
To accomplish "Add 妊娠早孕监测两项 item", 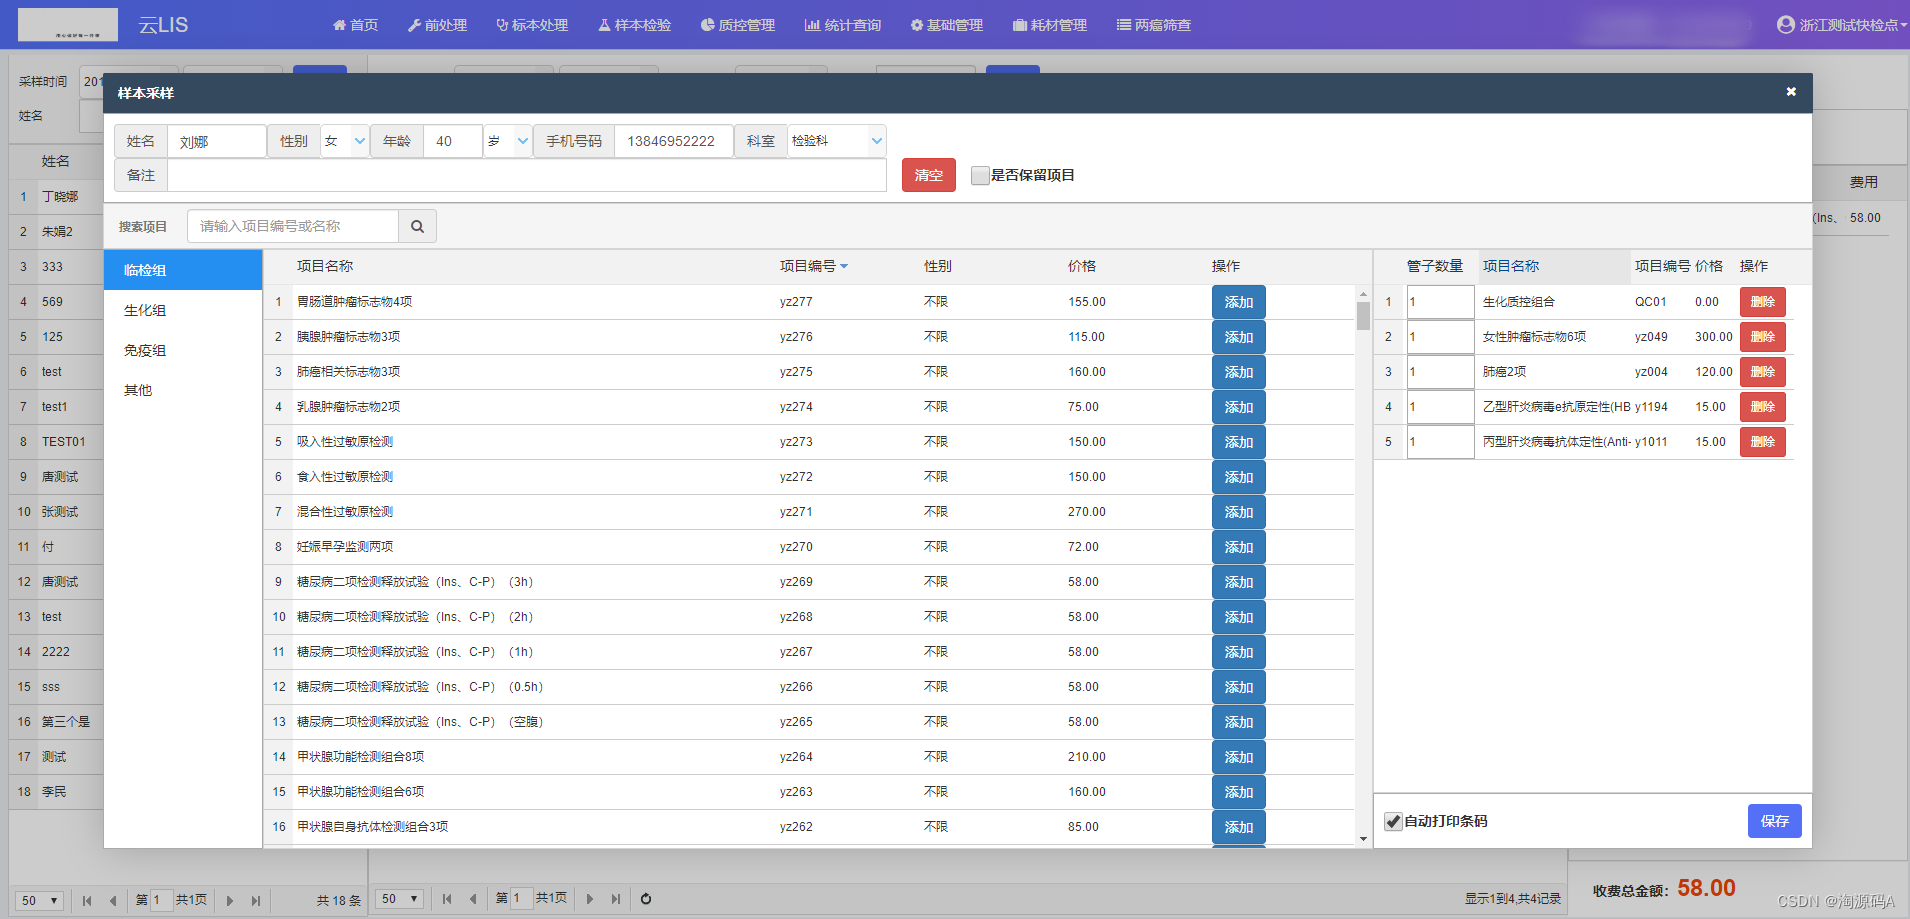I will (x=1239, y=547).
